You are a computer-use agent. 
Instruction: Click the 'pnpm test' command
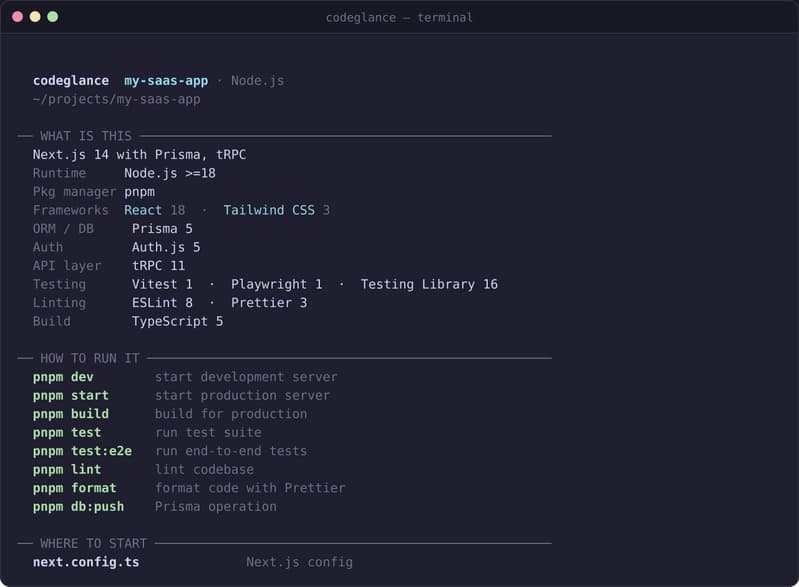[x=67, y=433]
